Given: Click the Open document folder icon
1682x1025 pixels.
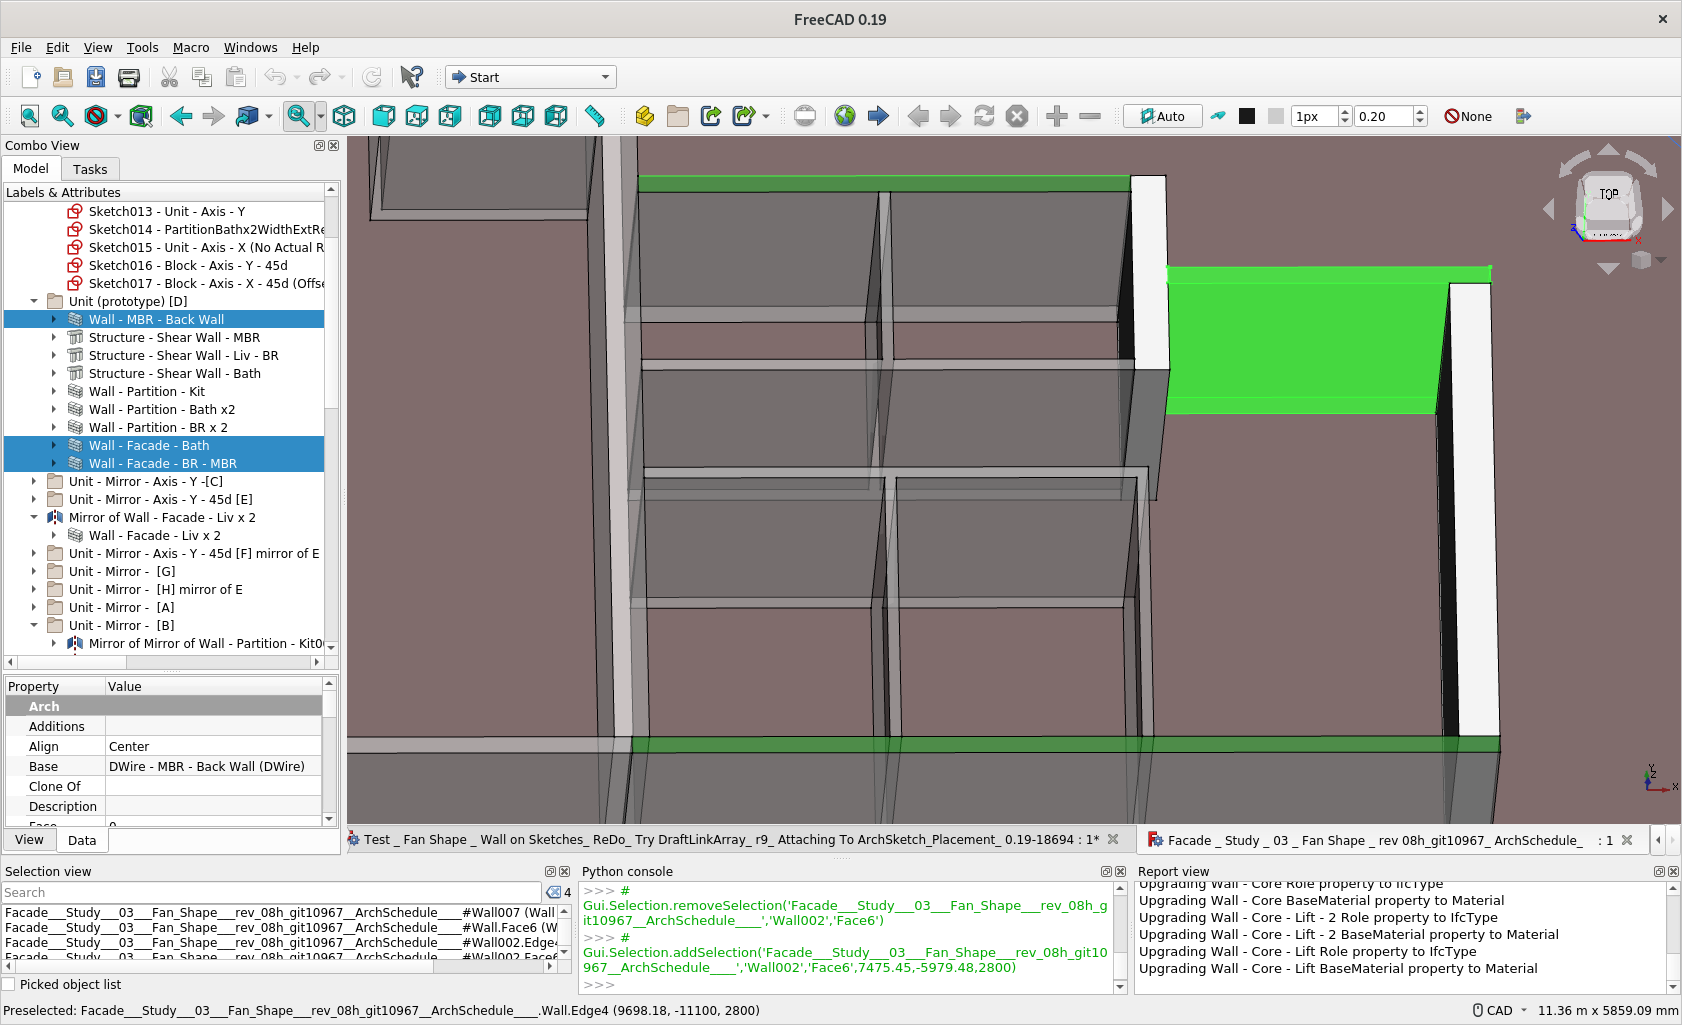Looking at the screenshot, I should [x=63, y=77].
